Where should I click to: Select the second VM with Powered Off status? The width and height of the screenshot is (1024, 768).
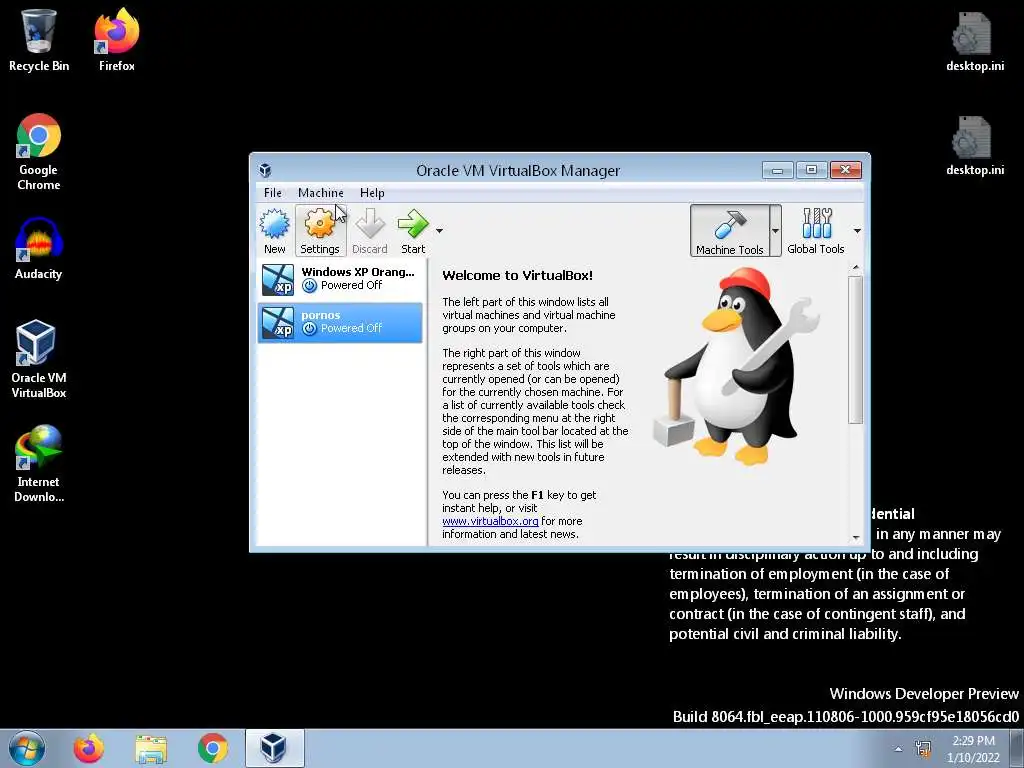tap(340, 322)
